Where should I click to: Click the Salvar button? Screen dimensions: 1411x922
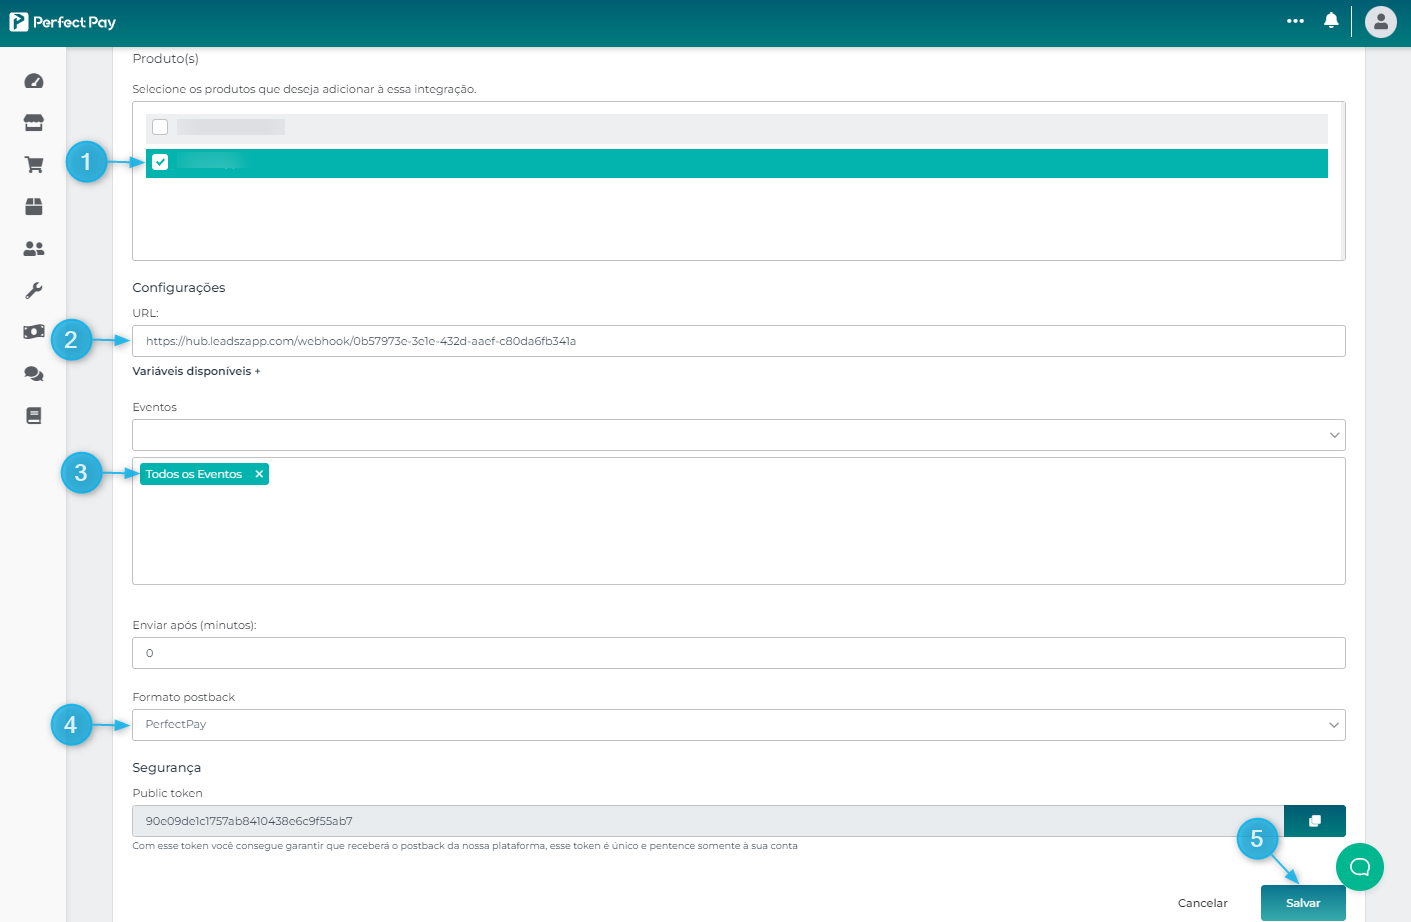[x=1302, y=903]
